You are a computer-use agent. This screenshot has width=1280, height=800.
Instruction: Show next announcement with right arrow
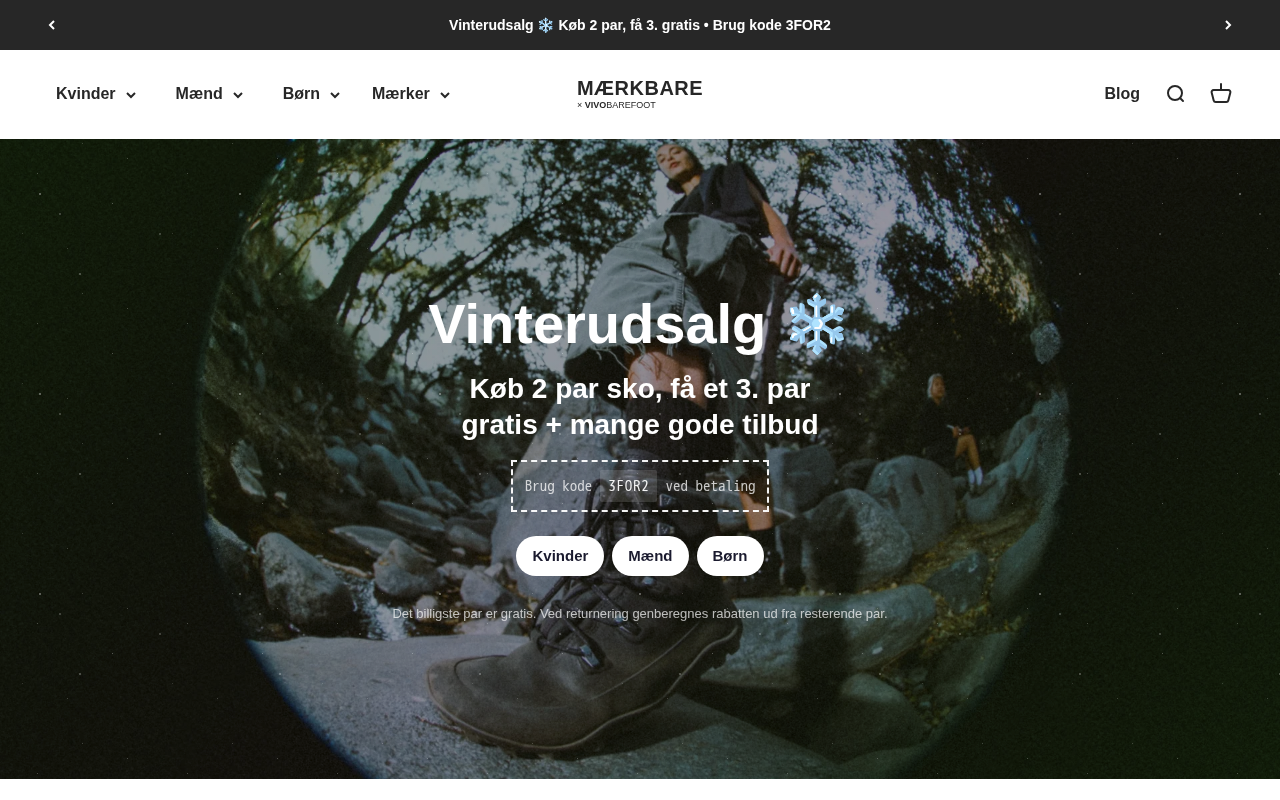pos(1228,25)
